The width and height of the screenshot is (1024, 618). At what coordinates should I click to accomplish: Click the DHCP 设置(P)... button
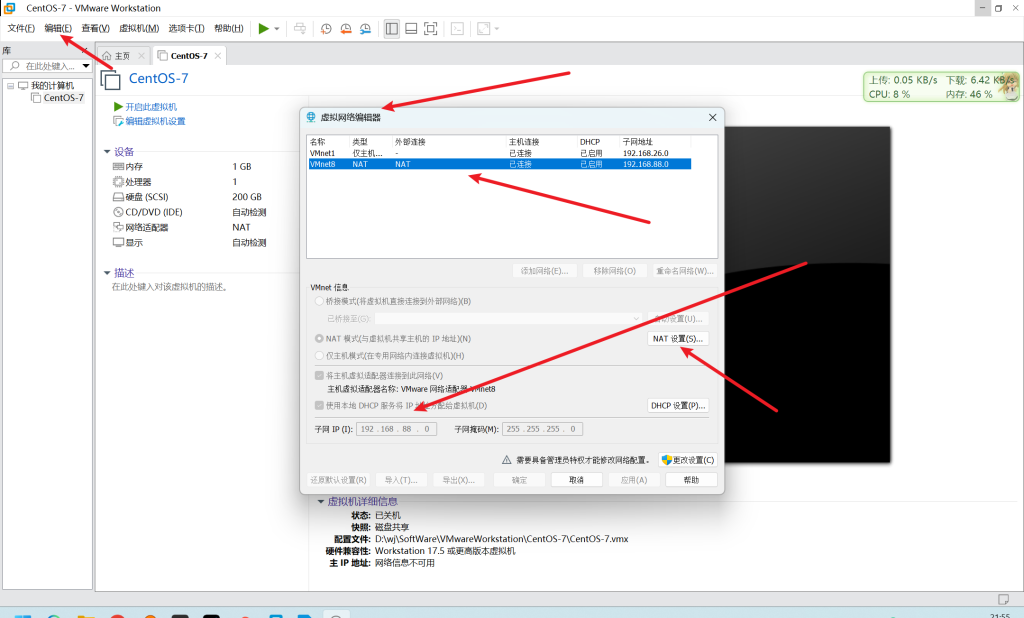tap(678, 406)
